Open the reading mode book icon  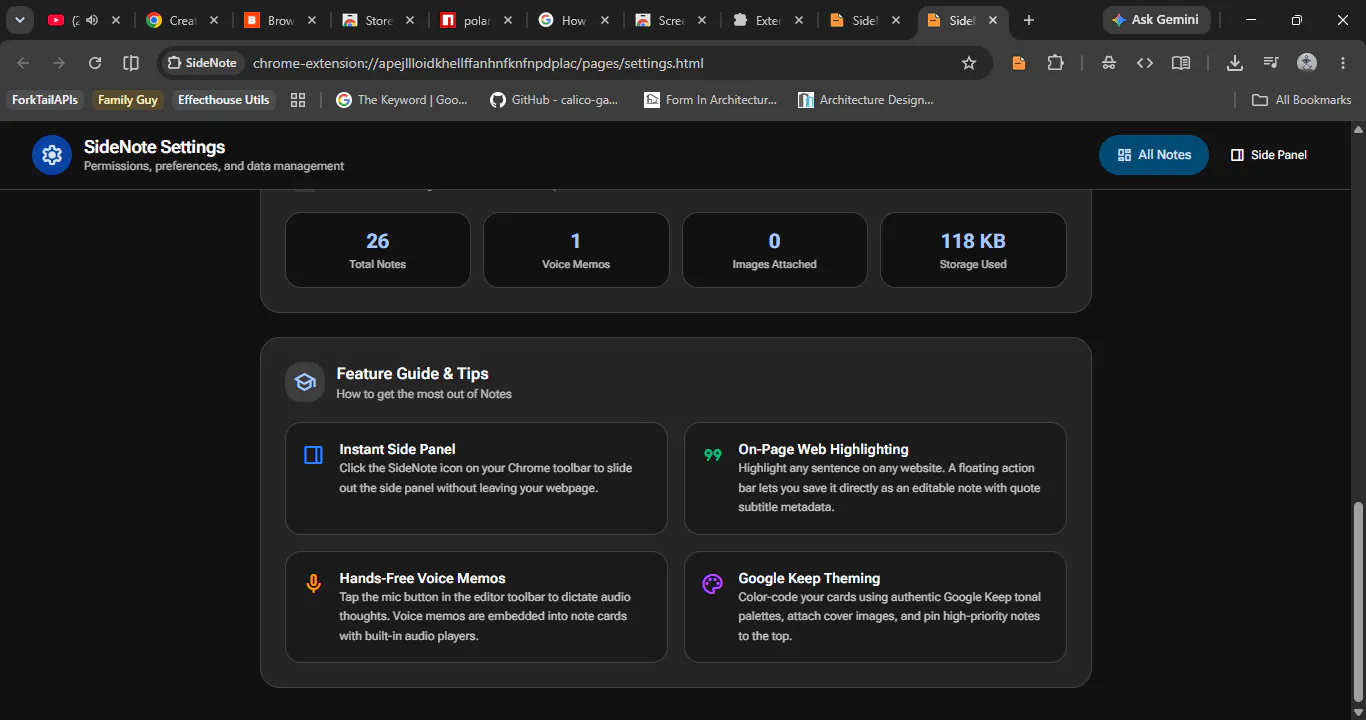1181,63
